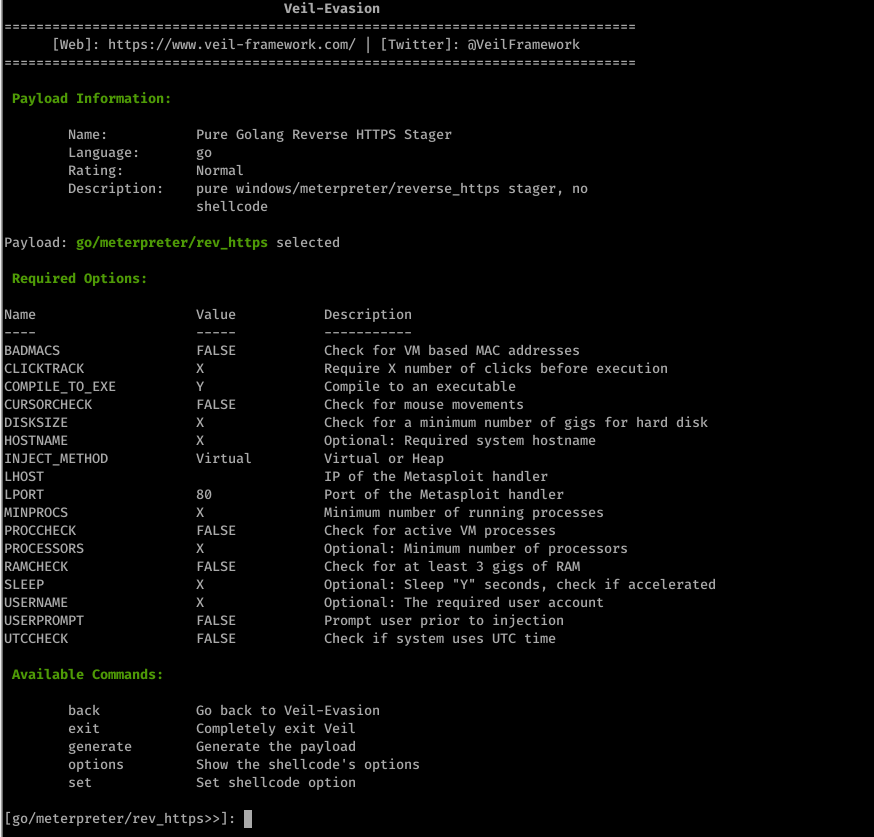Click the MINPROCS option name
874x837 pixels.
point(36,513)
